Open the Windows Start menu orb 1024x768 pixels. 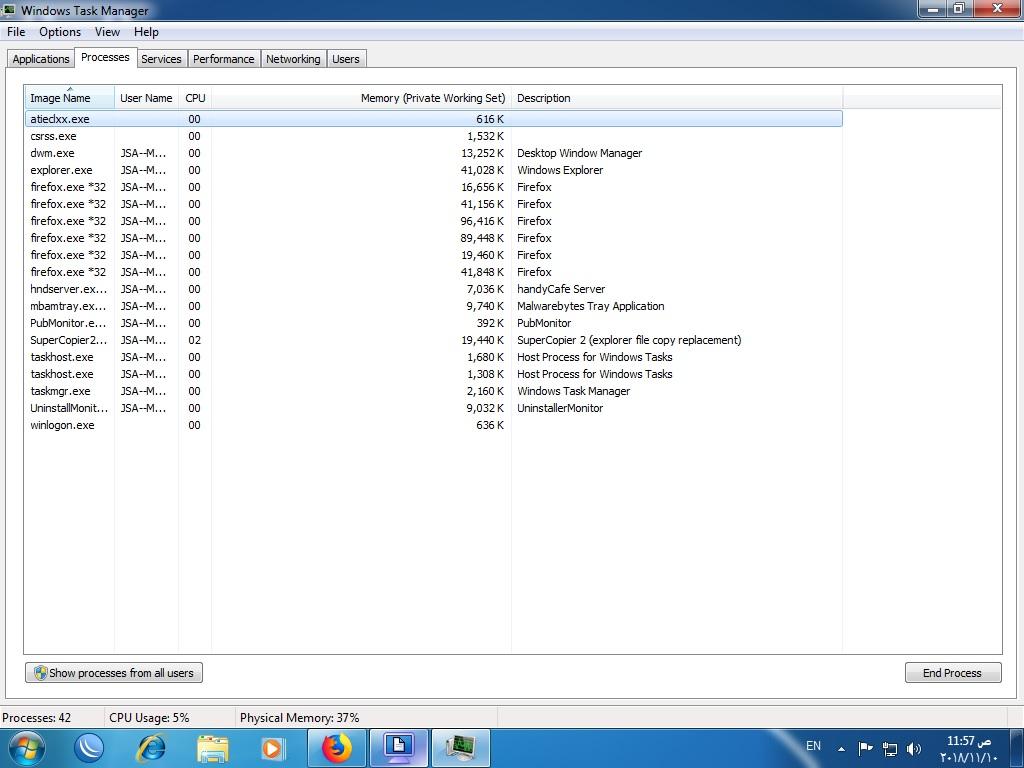[x=26, y=747]
